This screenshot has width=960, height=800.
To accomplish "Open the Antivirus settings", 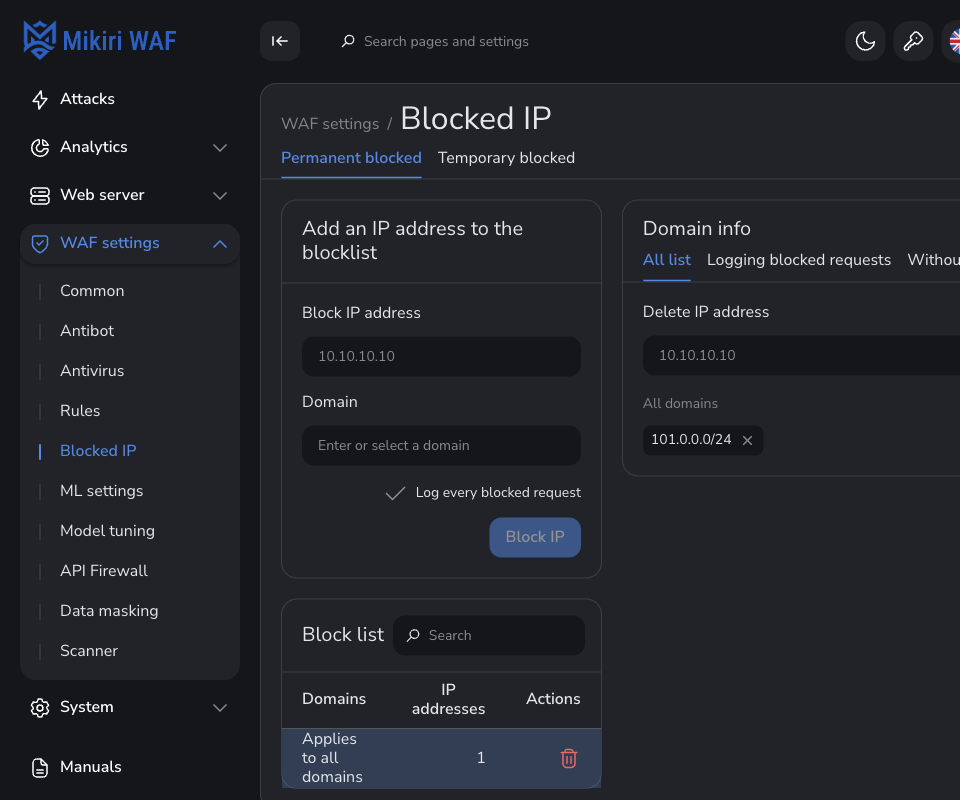I will pyautogui.click(x=92, y=371).
